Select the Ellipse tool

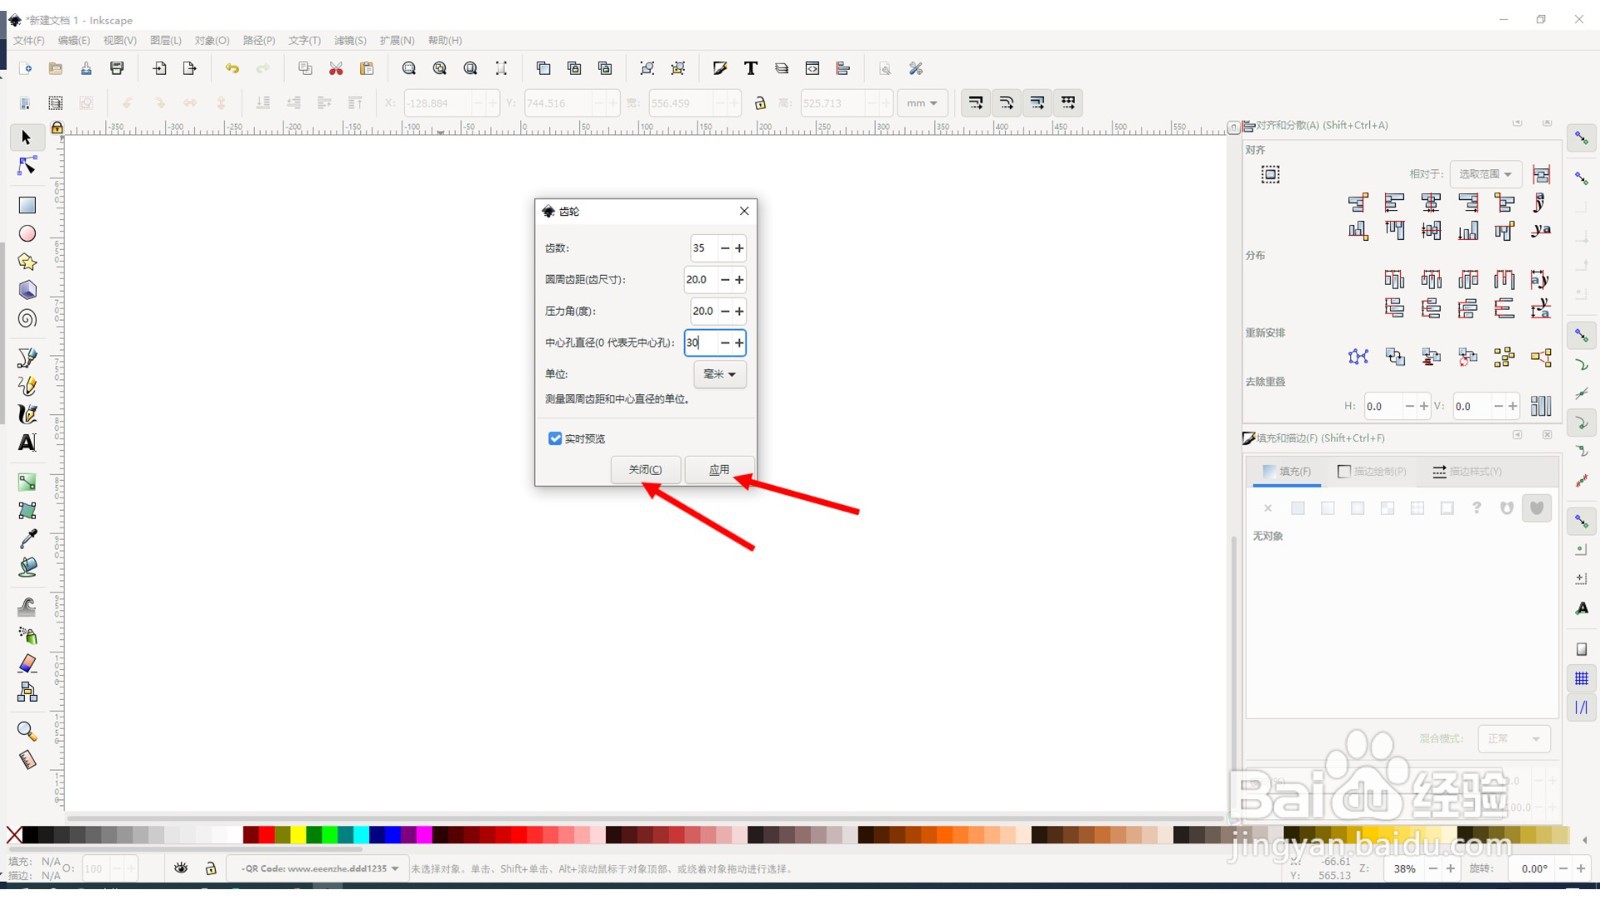[x=27, y=233]
